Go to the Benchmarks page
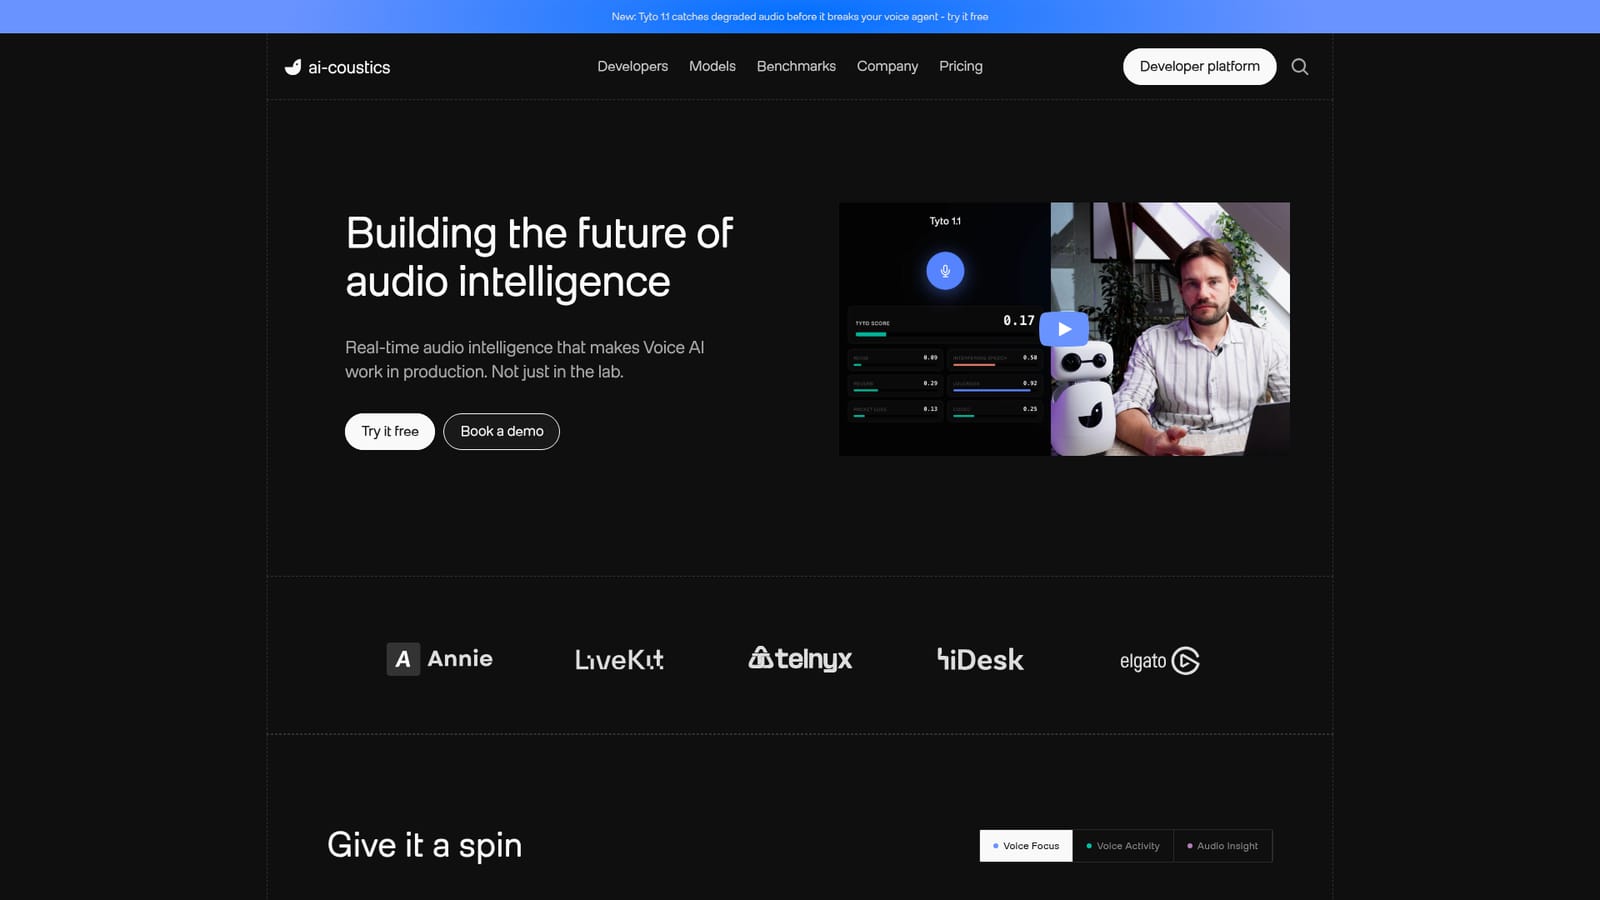This screenshot has width=1600, height=900. pos(796,66)
